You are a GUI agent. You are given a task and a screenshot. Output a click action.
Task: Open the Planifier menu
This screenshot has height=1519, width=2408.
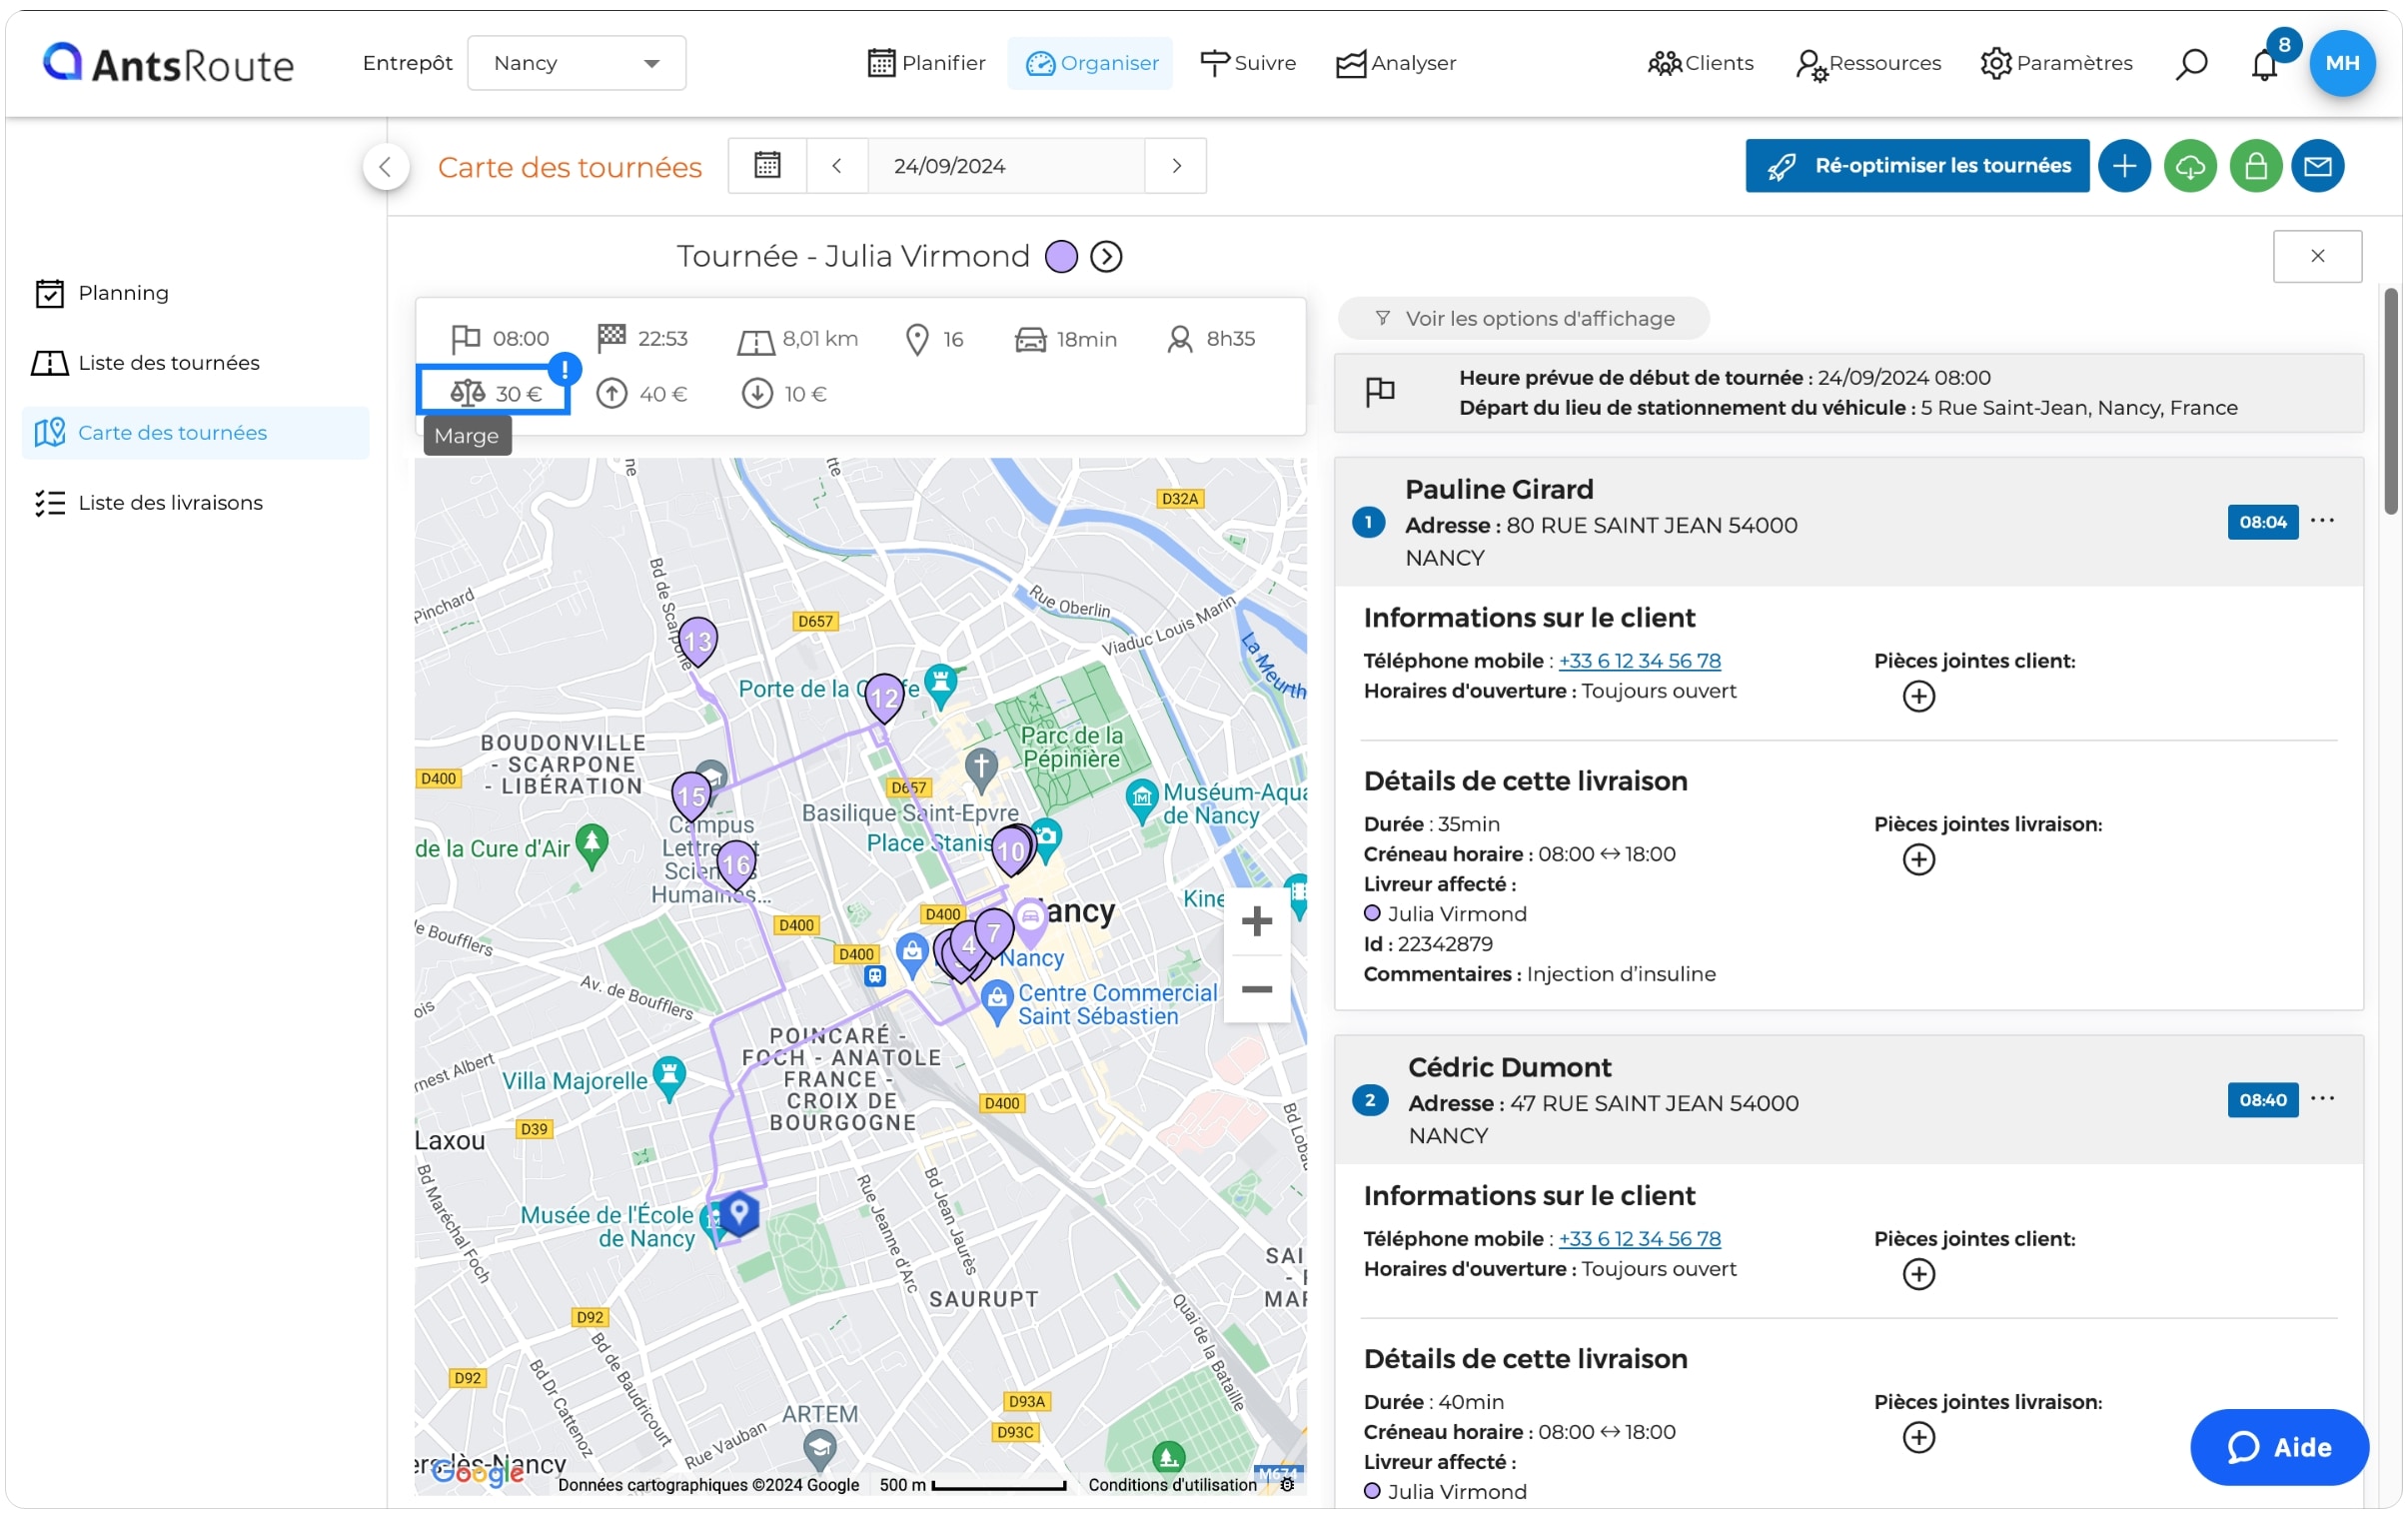(x=926, y=63)
